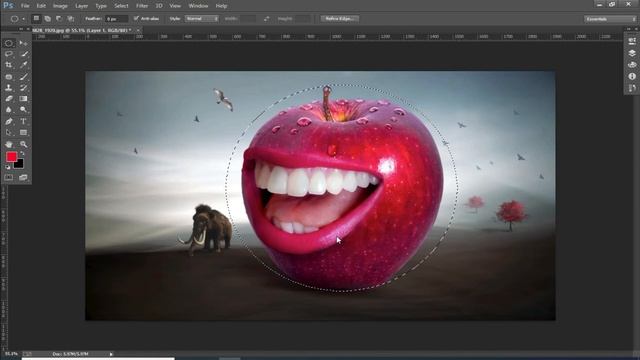Select the Dodge tool
This screenshot has width=640, height=360.
coord(23,110)
